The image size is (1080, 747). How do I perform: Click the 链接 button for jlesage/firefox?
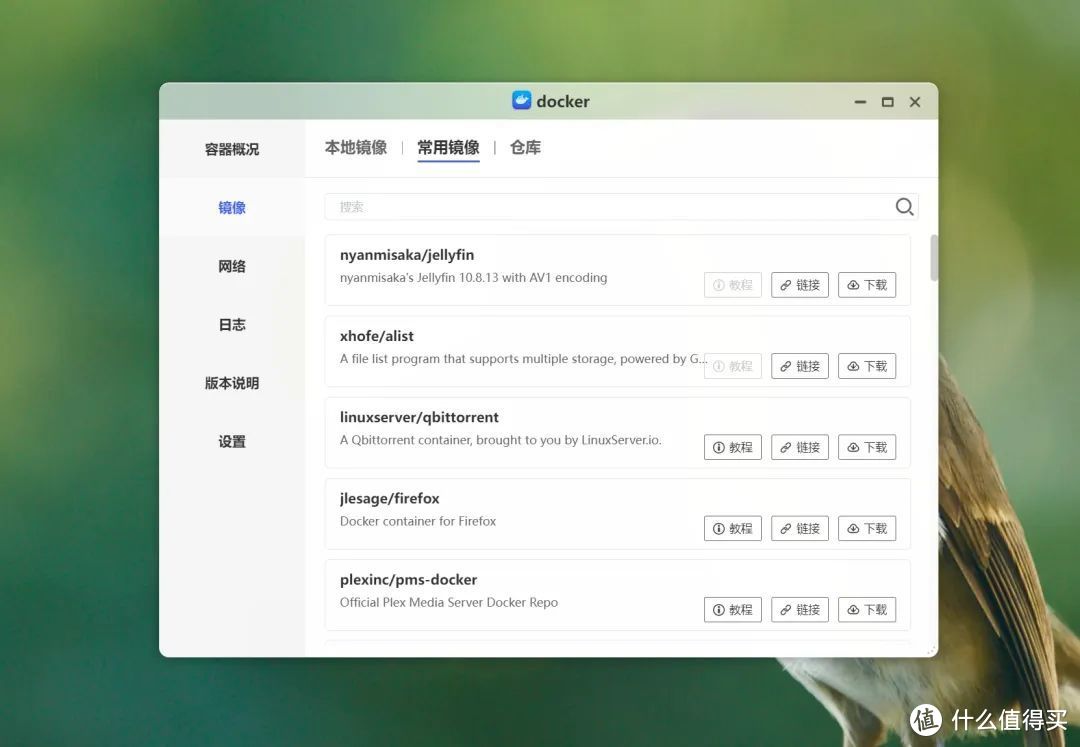click(x=799, y=528)
